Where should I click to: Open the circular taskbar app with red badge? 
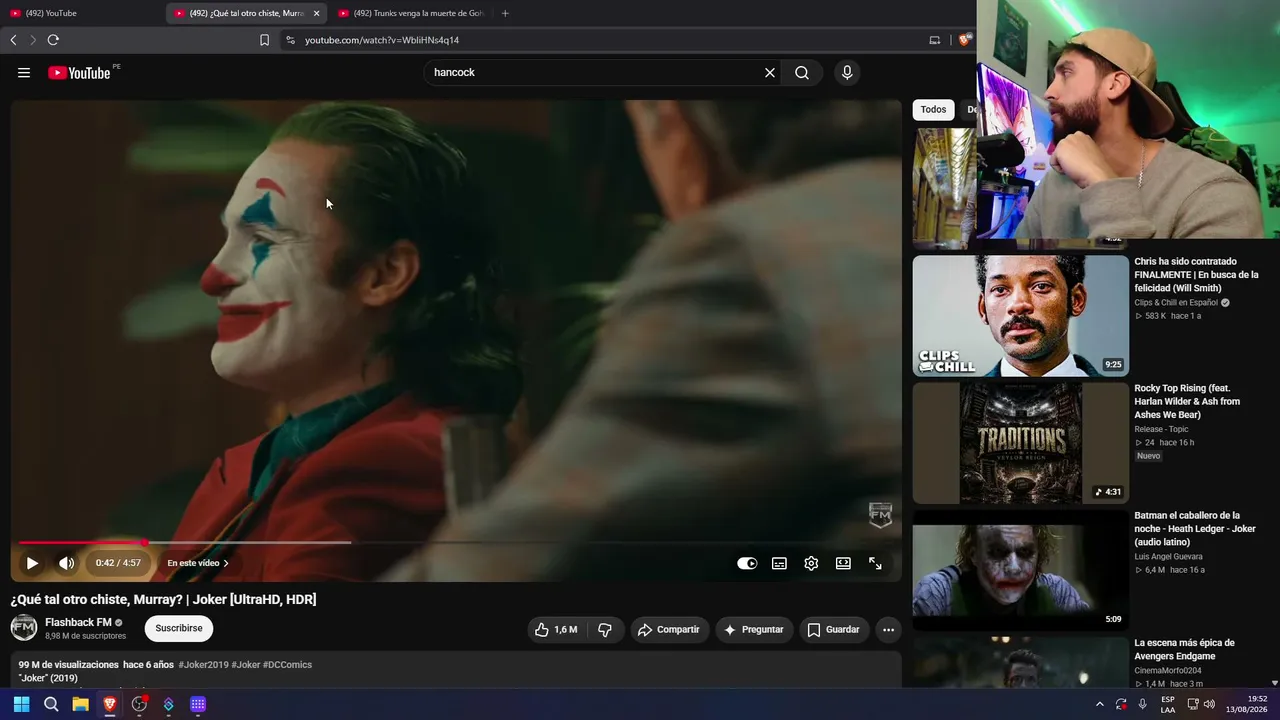tap(139, 704)
